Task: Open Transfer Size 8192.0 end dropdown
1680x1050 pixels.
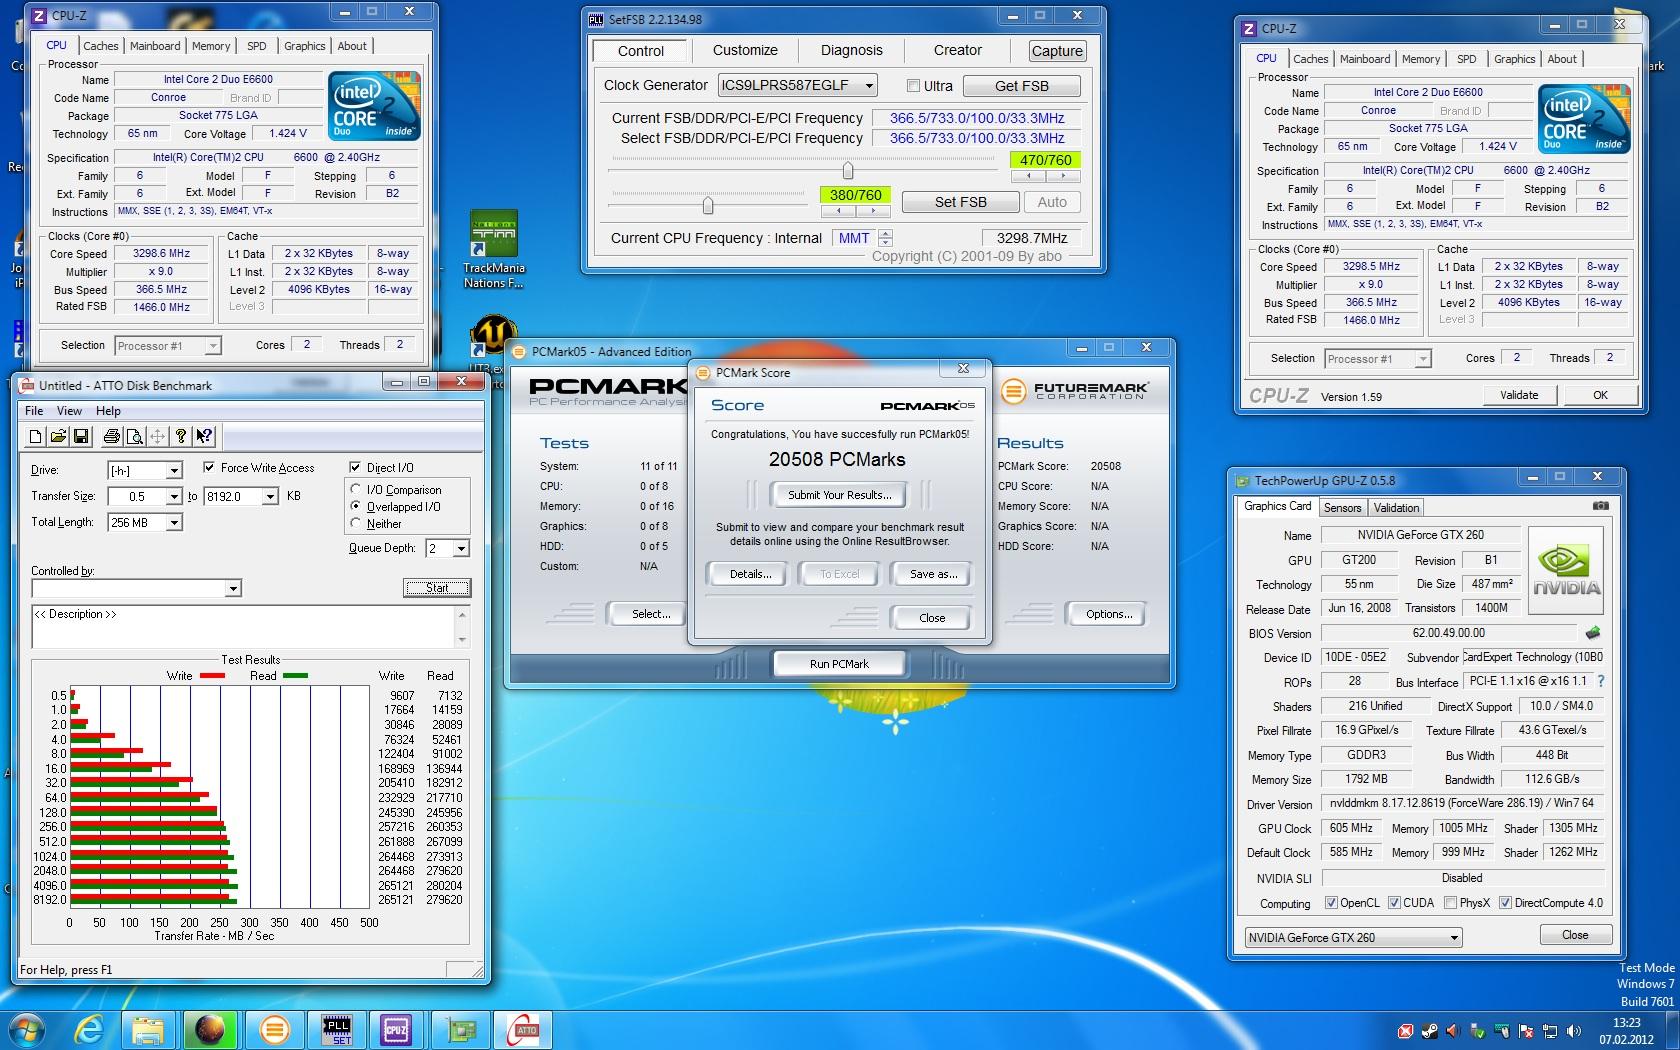Action: [270, 497]
